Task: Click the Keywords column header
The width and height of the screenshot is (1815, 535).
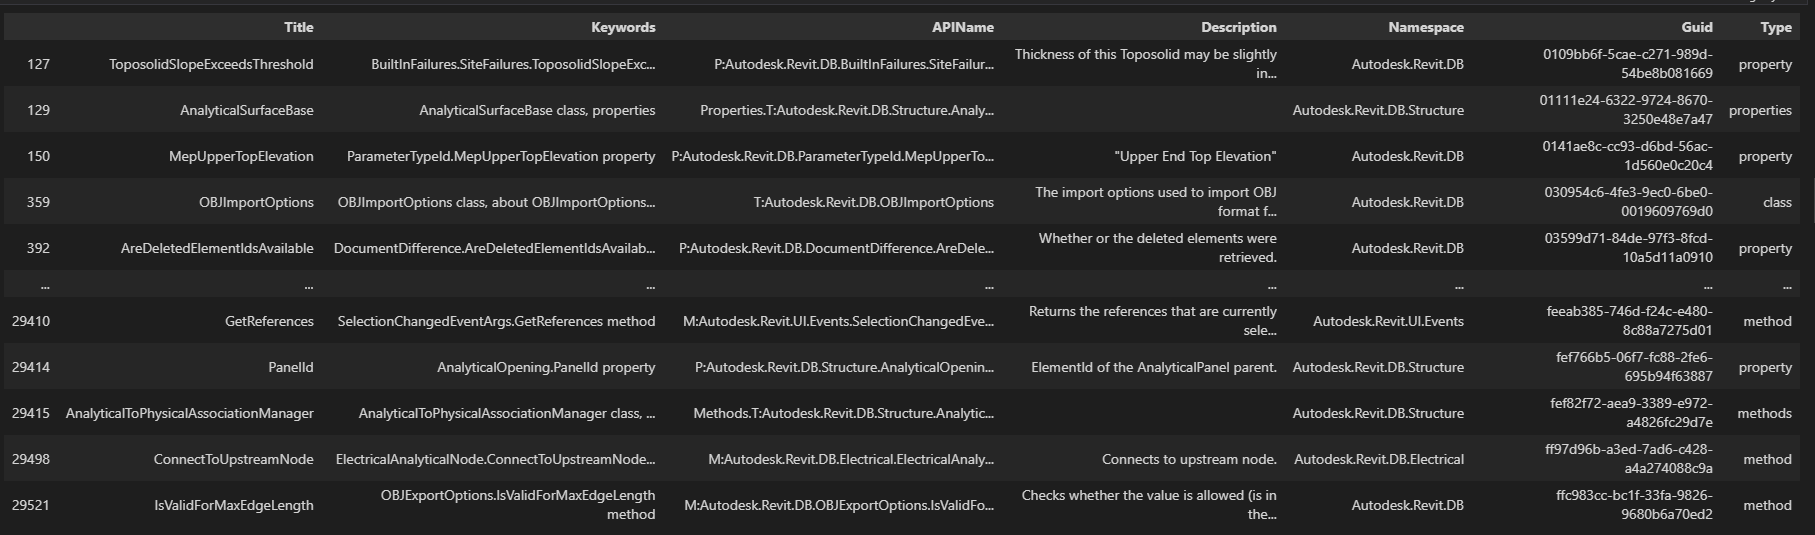Action: pyautogui.click(x=623, y=27)
